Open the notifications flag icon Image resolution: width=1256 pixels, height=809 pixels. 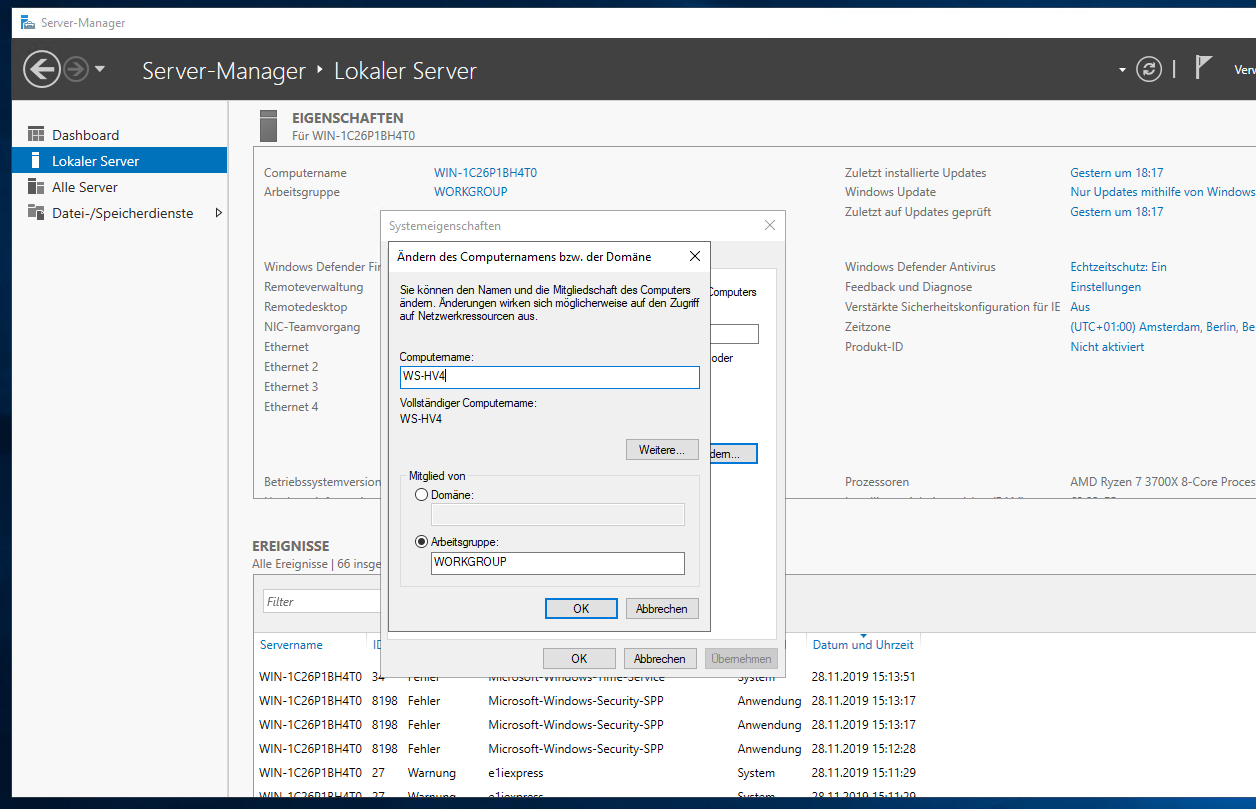[1204, 67]
